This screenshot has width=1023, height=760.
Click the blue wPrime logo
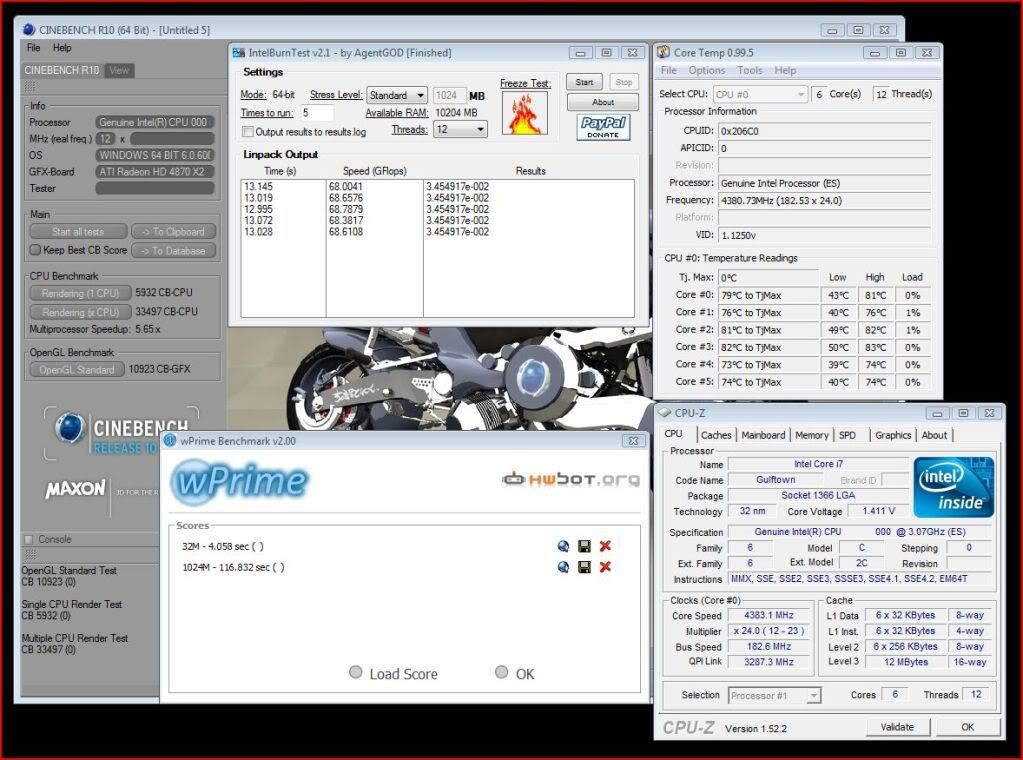(x=239, y=481)
